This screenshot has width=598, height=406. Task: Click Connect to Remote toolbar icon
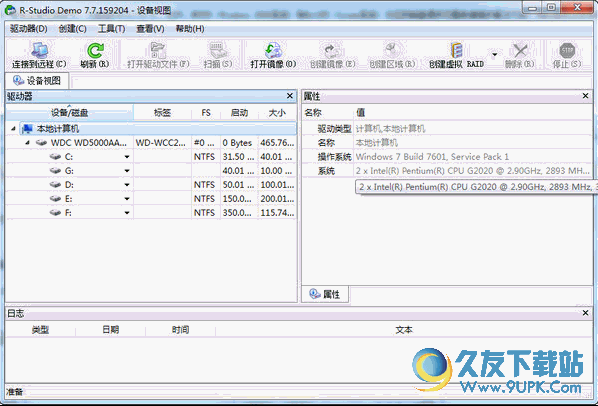click(39, 51)
